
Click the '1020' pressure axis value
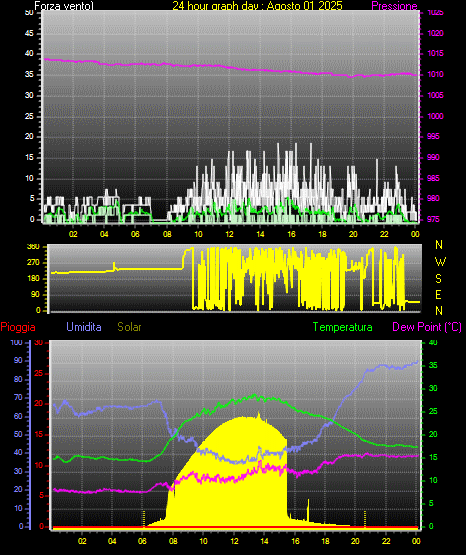click(x=435, y=33)
